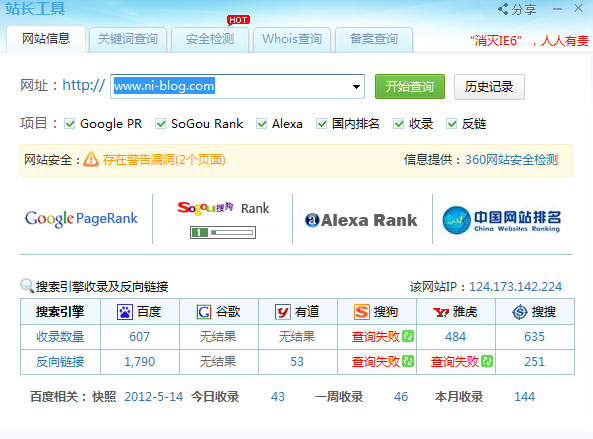This screenshot has height=439, width=593.
Task: Click the Soso icon in table header
Action: pos(520,312)
